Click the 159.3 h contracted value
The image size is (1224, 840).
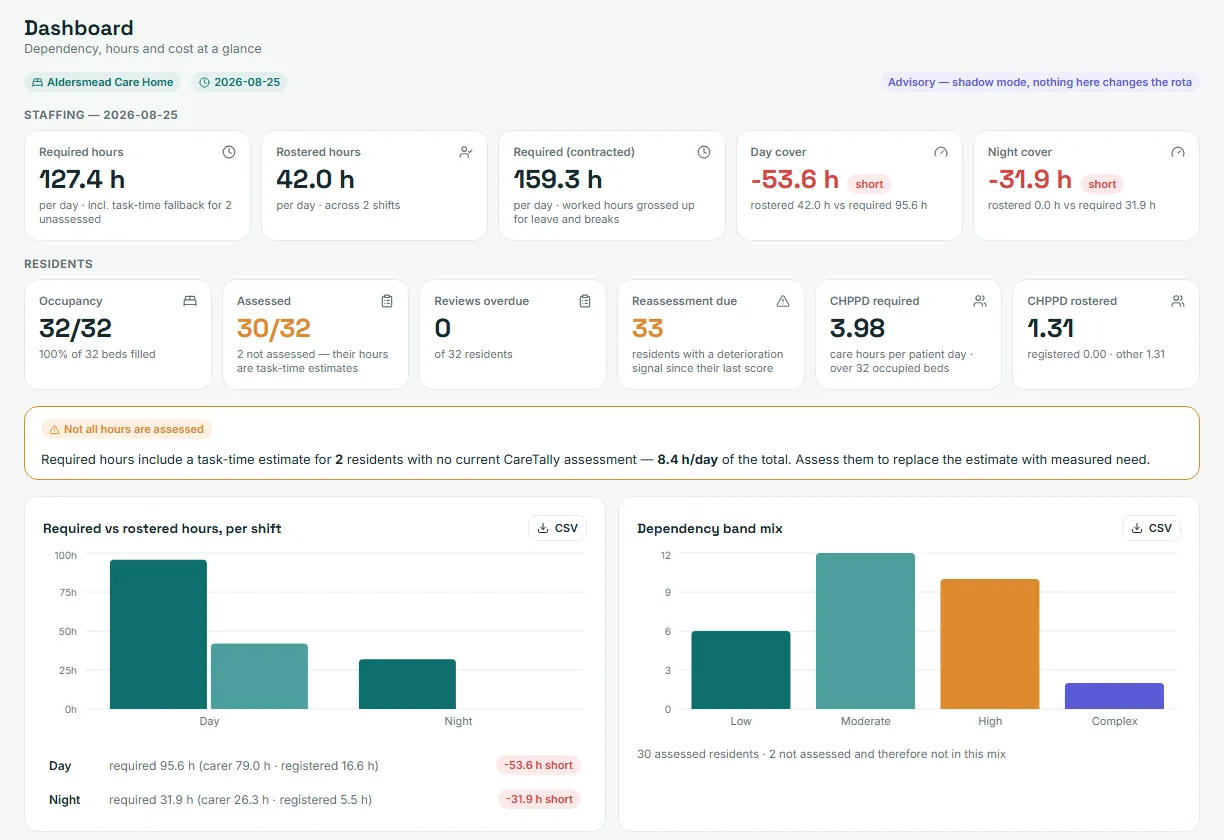pyautogui.click(x=558, y=180)
